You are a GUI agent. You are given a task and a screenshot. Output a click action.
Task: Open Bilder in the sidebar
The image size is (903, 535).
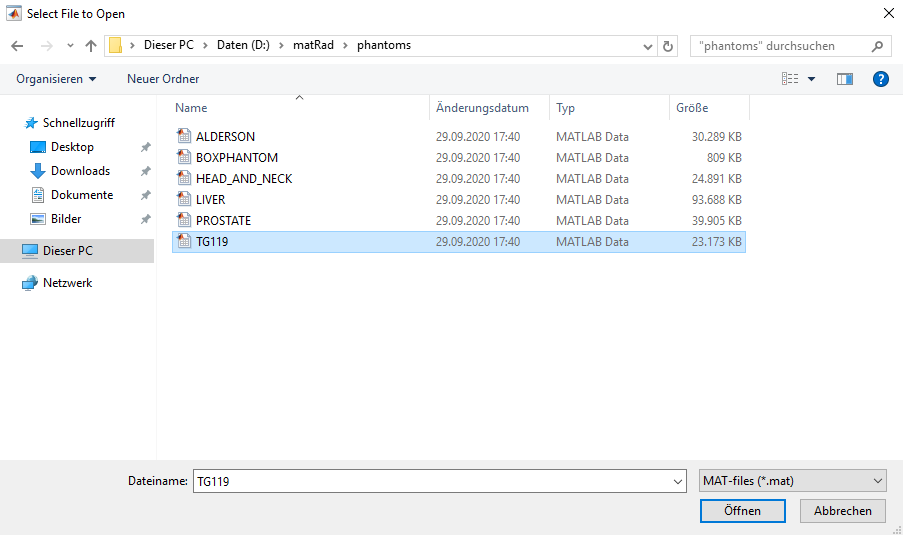(x=66, y=219)
